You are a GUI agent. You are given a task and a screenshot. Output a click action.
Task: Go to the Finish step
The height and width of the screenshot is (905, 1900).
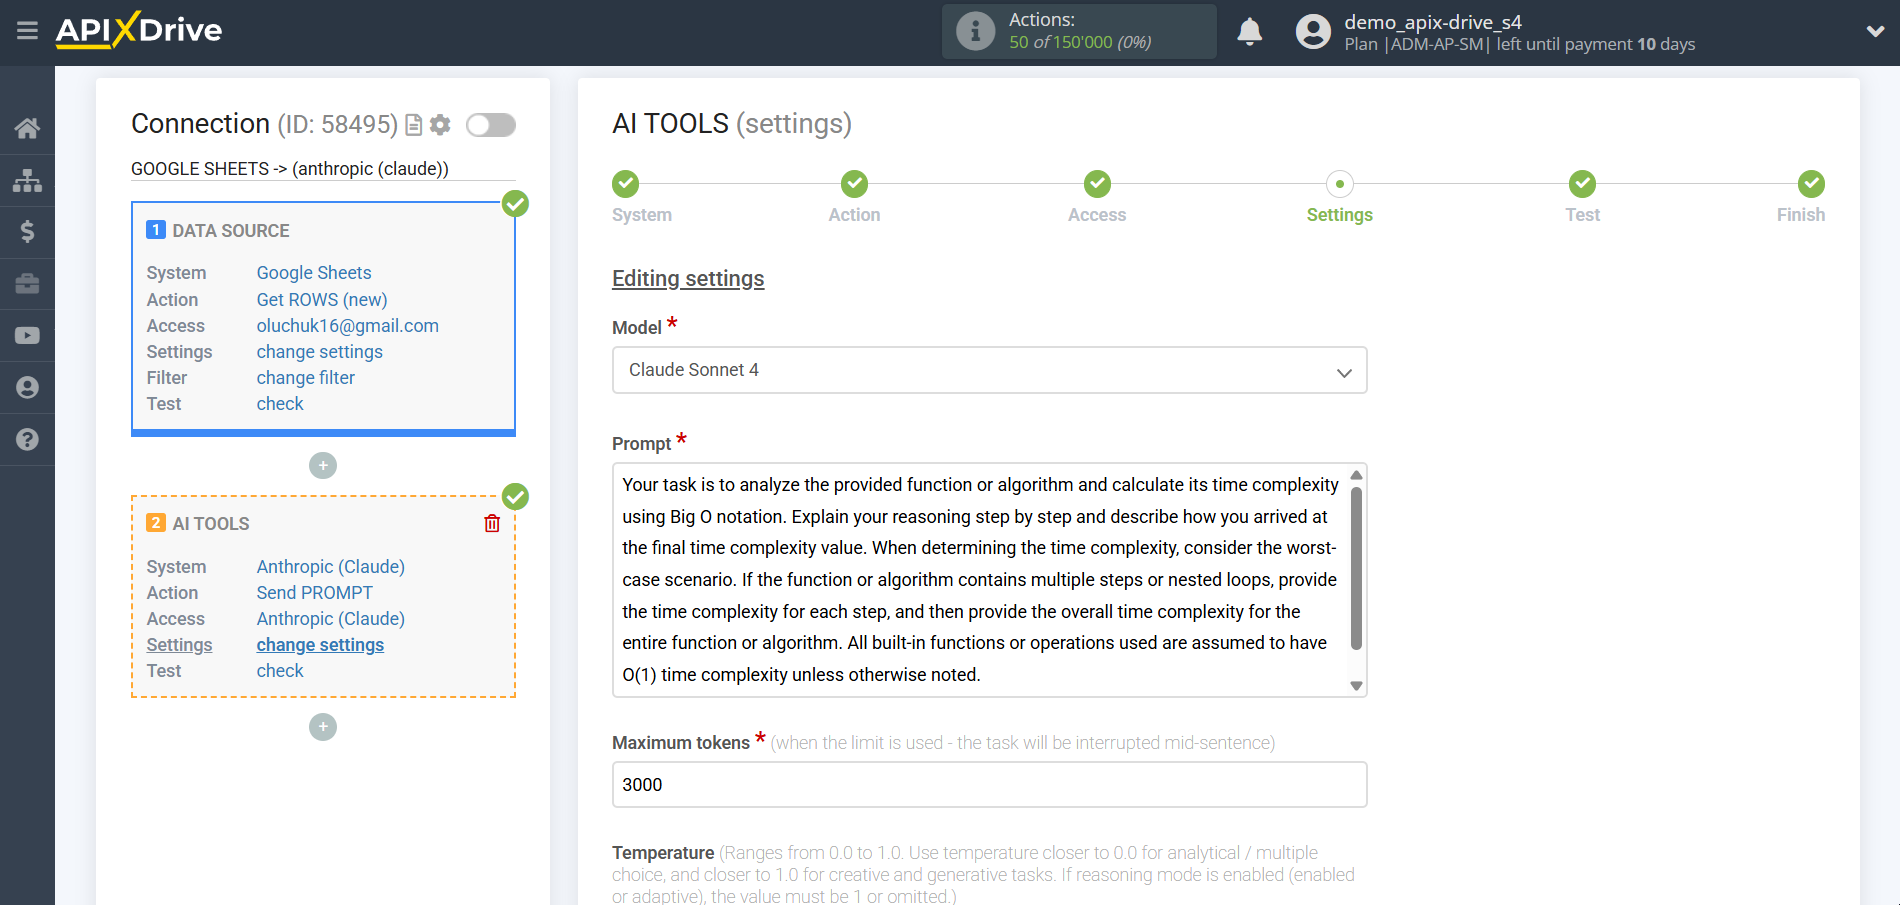pos(1811,184)
